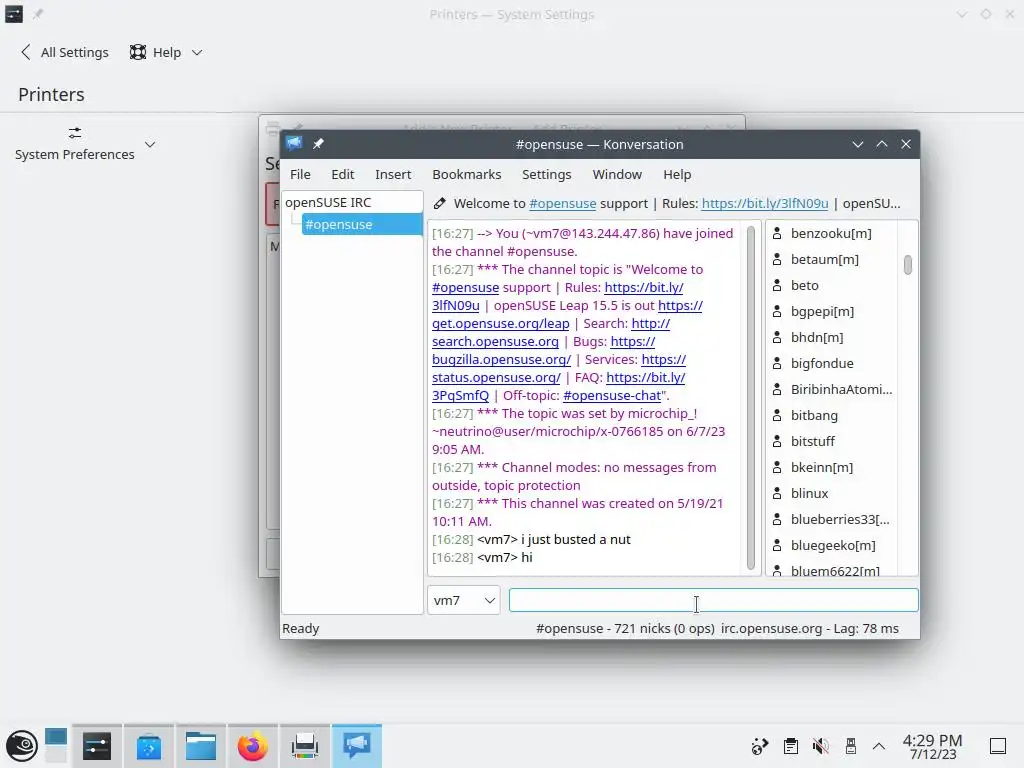Viewport: 1024px width, 768px height.
Task: Select user benzooku[m] in nick list
Action: coord(831,233)
